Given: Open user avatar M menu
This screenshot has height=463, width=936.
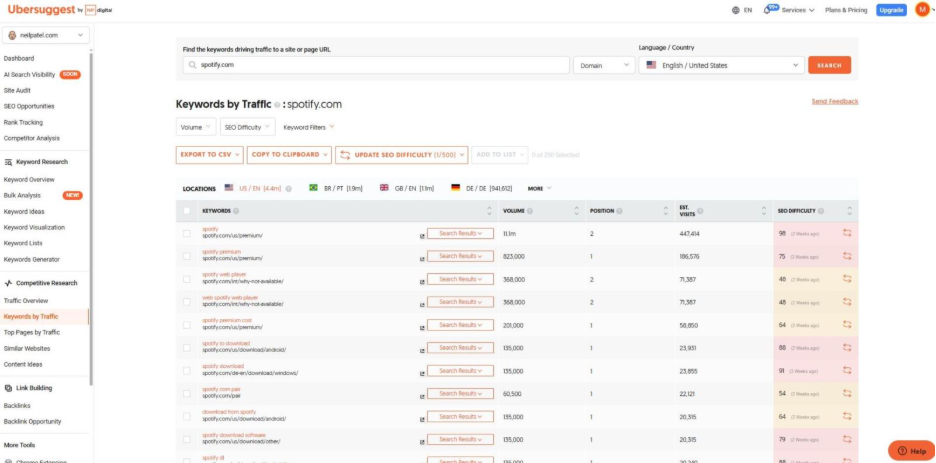Looking at the screenshot, I should pyautogui.click(x=922, y=10).
